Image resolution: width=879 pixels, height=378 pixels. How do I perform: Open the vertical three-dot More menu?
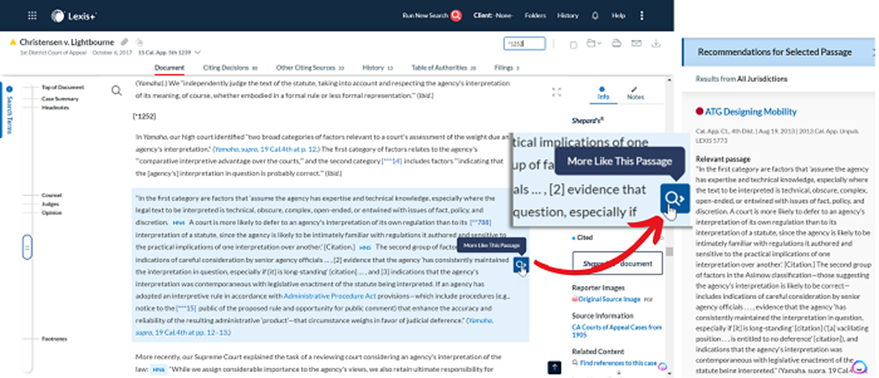click(642, 16)
